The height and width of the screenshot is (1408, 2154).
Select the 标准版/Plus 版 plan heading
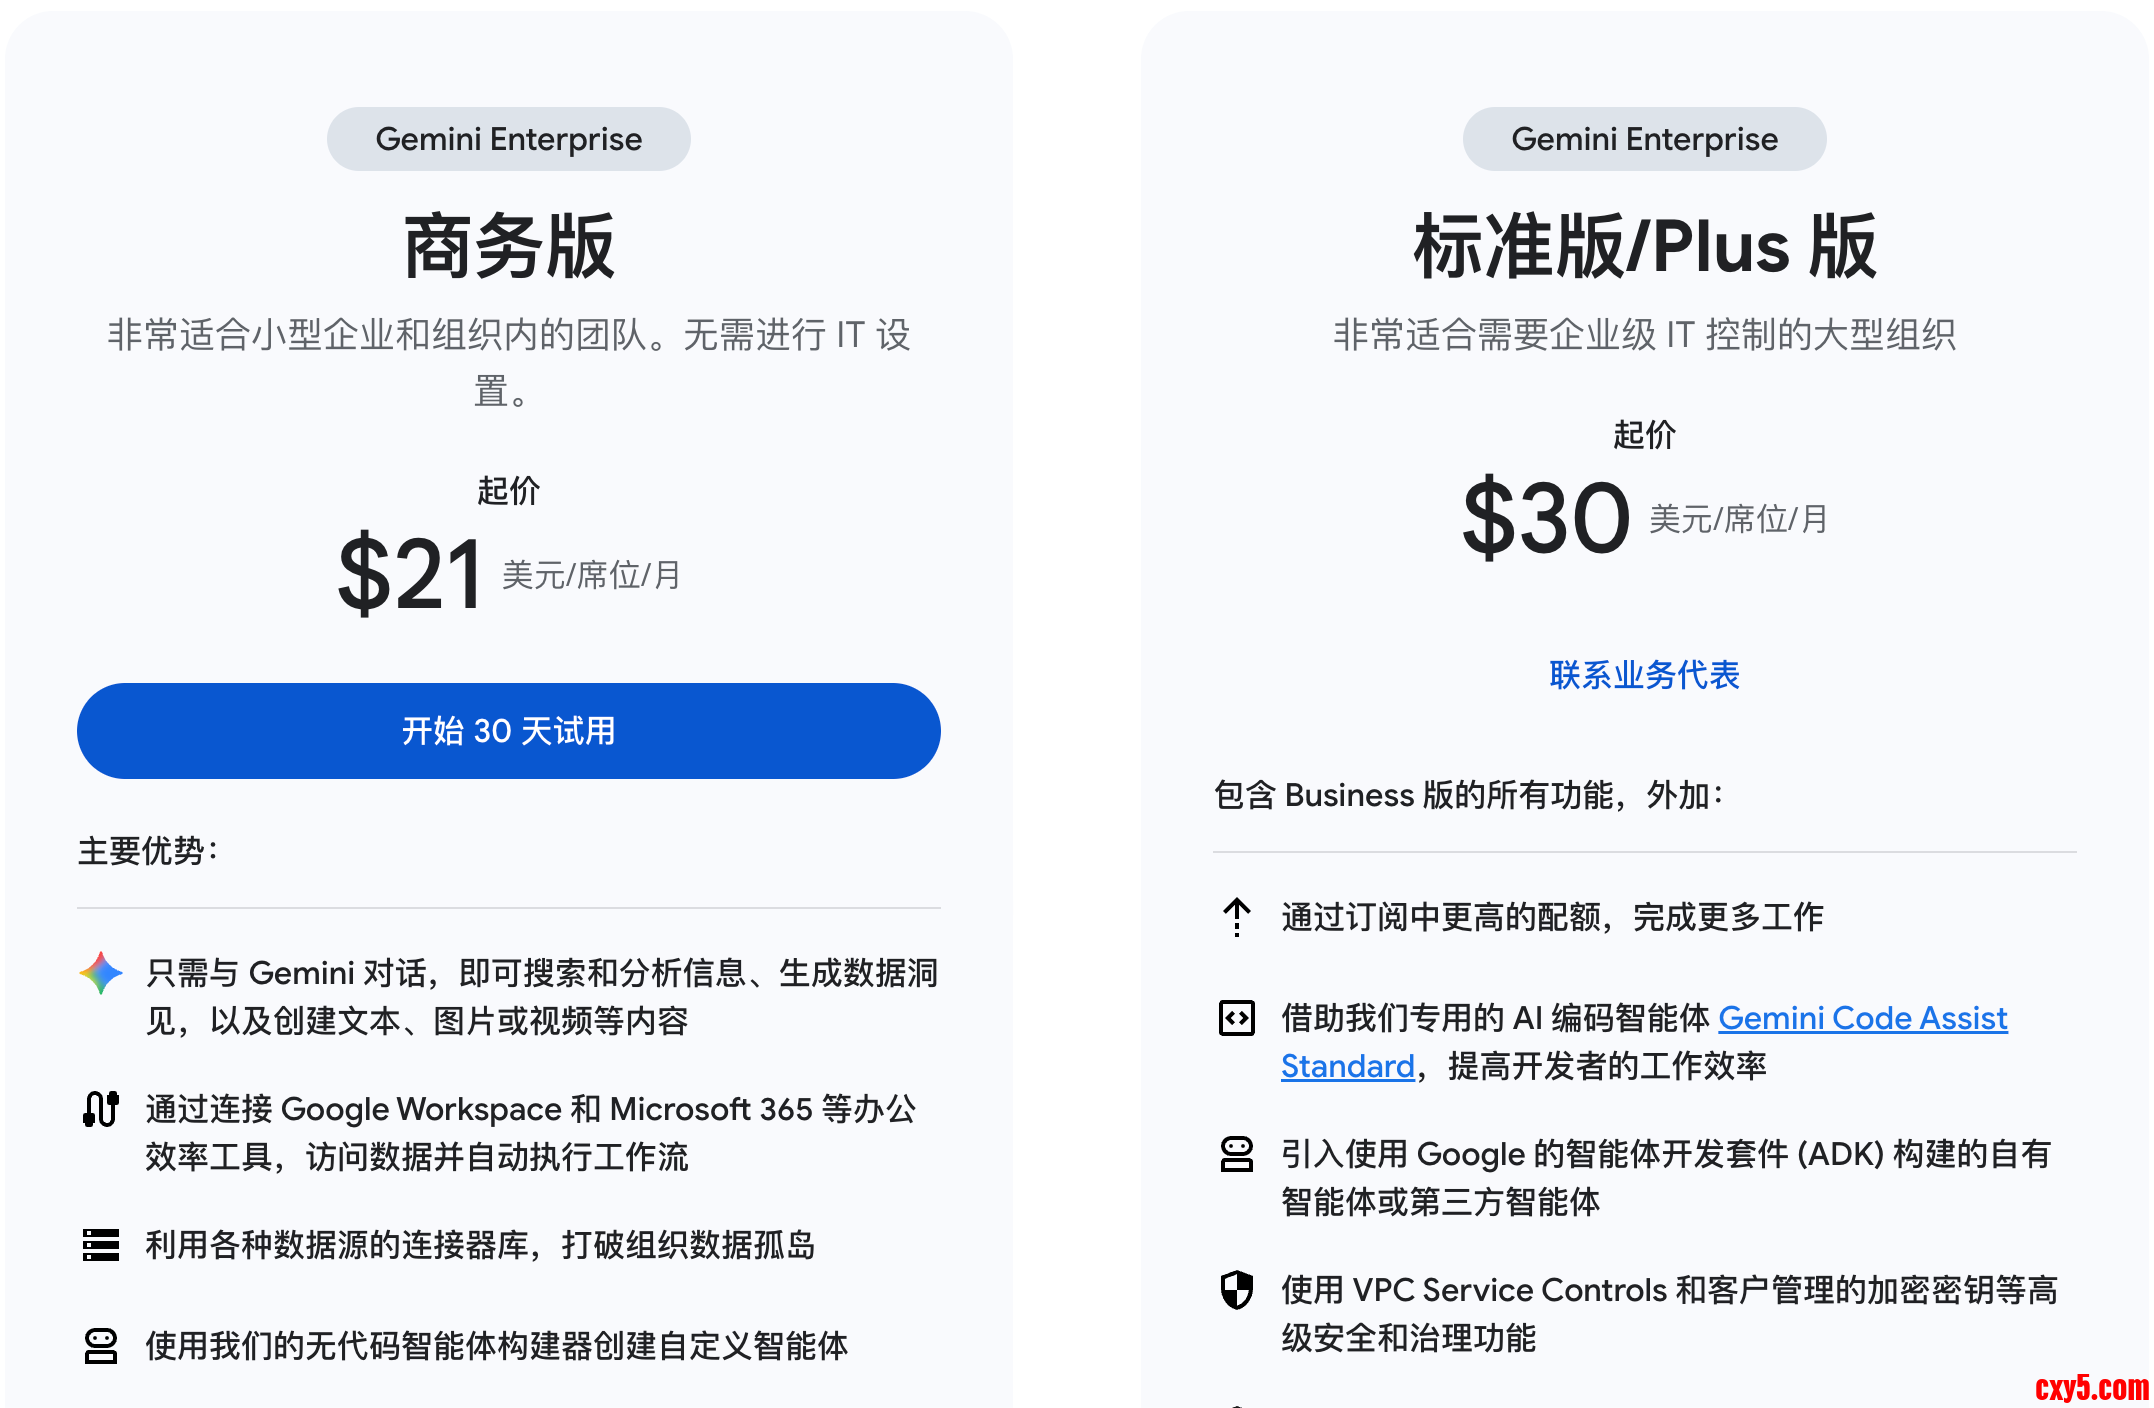(1644, 246)
